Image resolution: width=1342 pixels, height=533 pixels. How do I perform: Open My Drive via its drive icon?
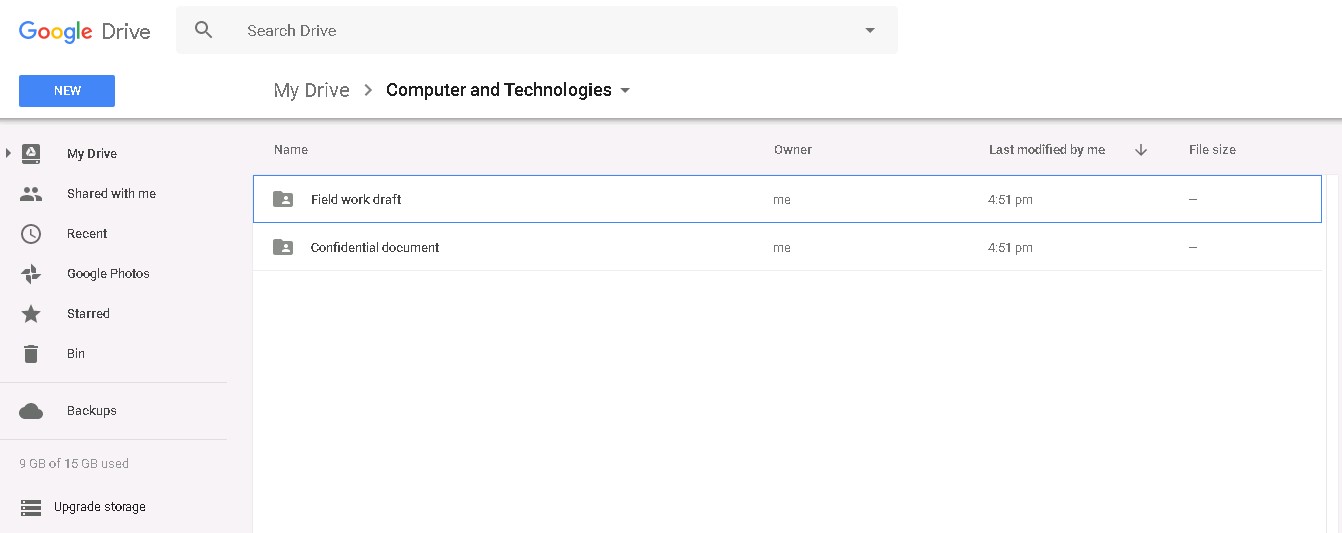[31, 153]
